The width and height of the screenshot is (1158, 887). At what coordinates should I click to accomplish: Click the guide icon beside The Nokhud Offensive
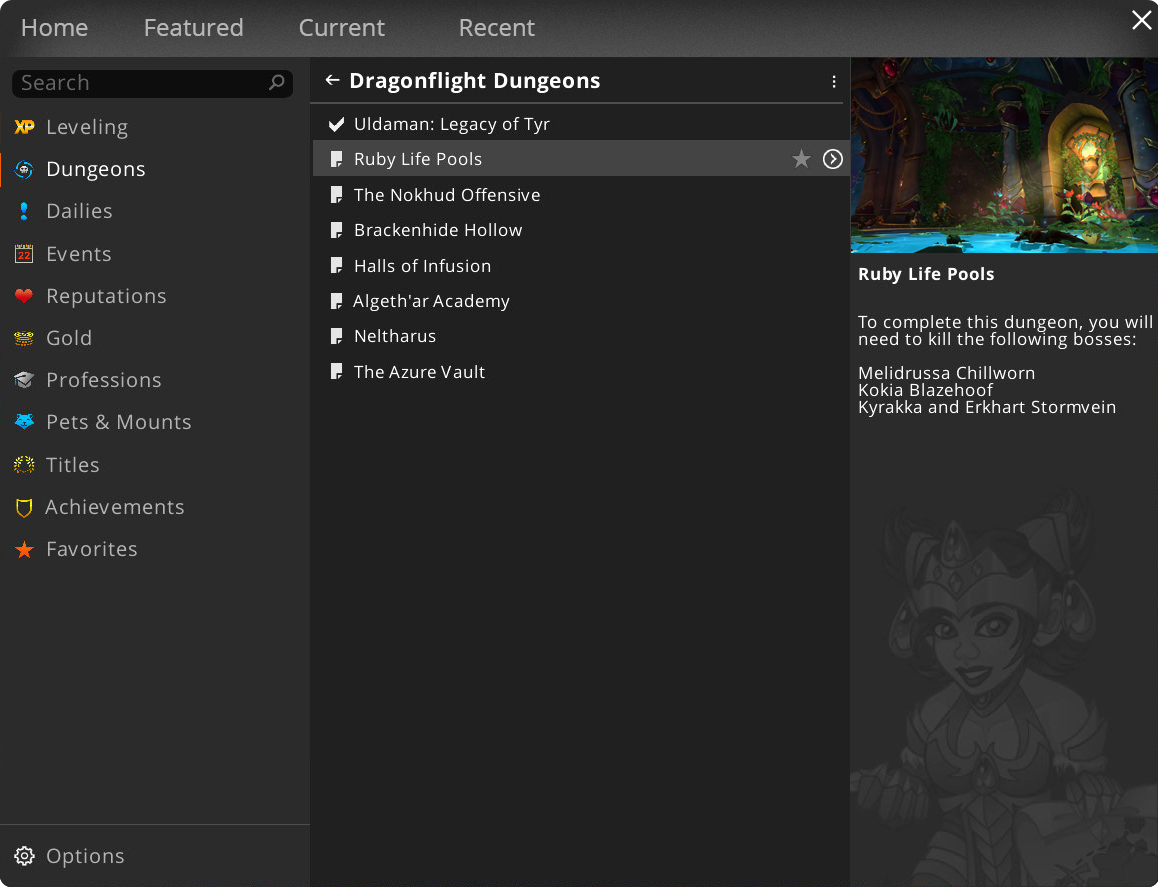pos(336,195)
